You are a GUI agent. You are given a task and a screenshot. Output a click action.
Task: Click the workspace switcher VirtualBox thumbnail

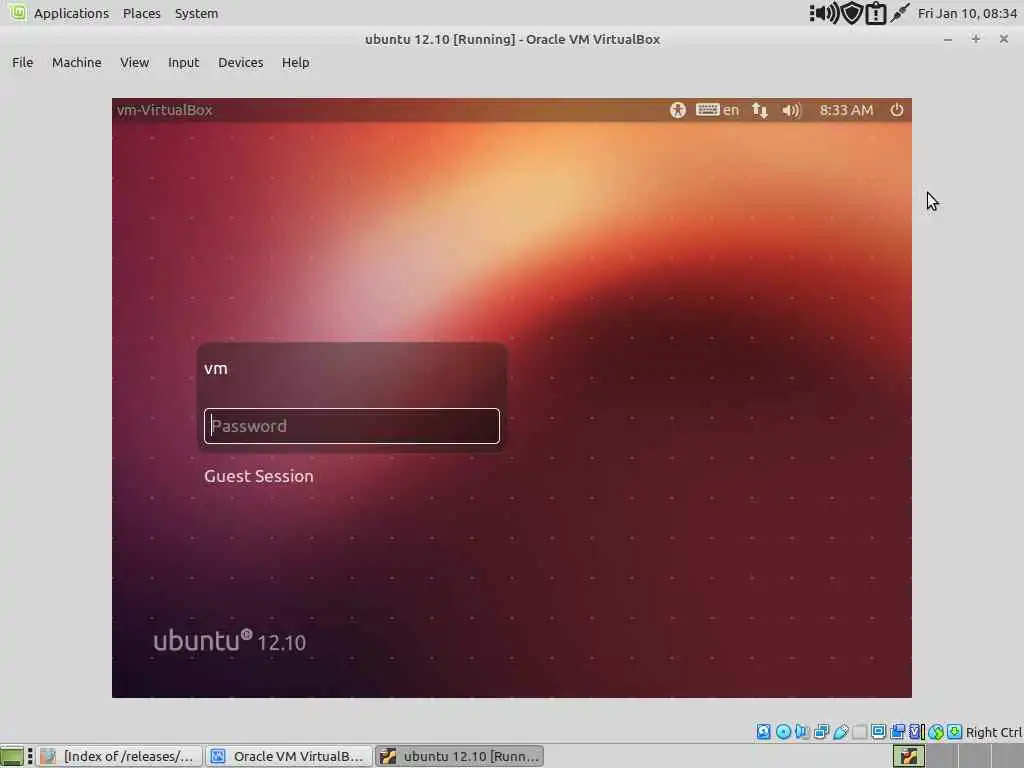coord(909,756)
